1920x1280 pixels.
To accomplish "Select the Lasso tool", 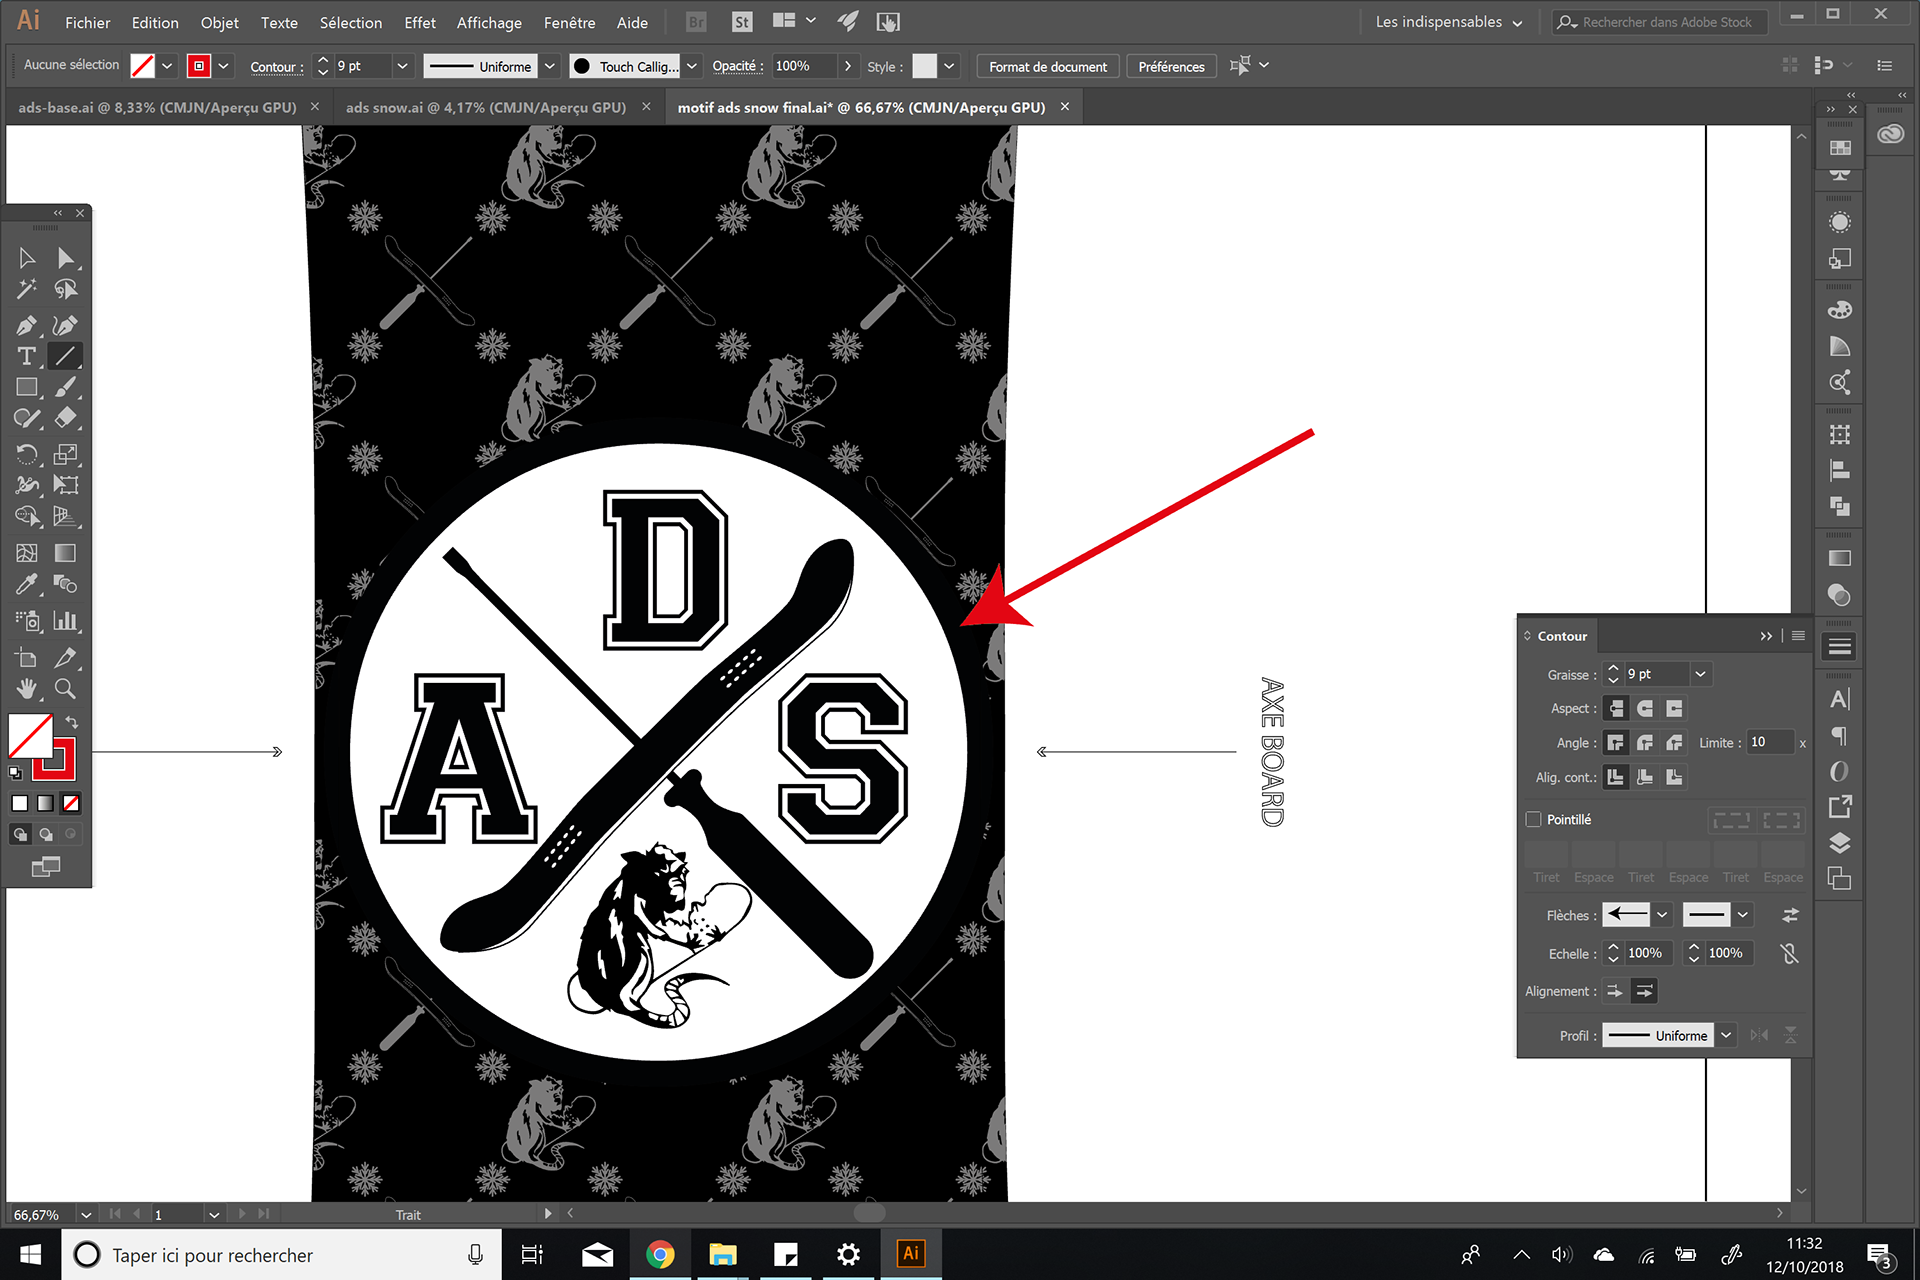I will [66, 289].
